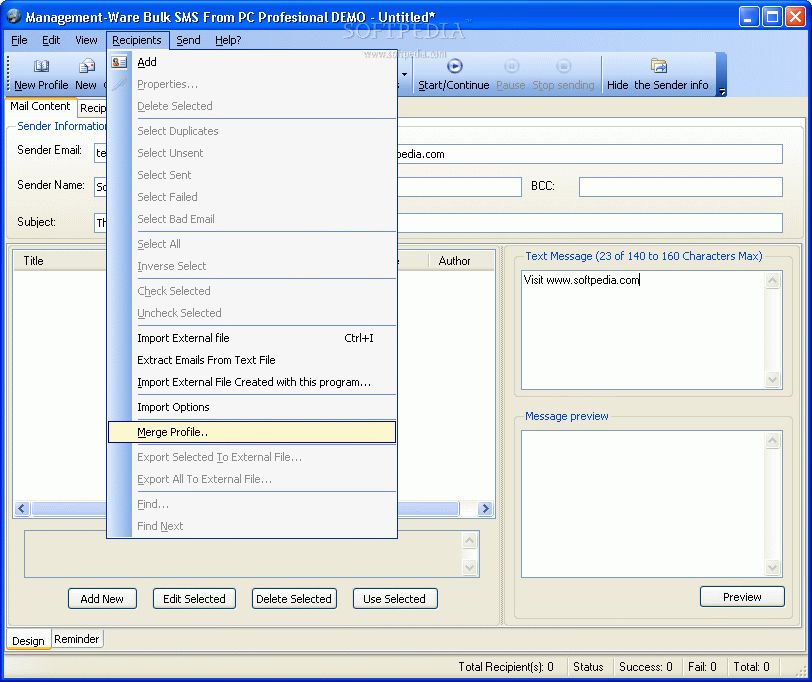Choose Import External file menu entry
Screen dimensions: 812x682
tap(252, 338)
